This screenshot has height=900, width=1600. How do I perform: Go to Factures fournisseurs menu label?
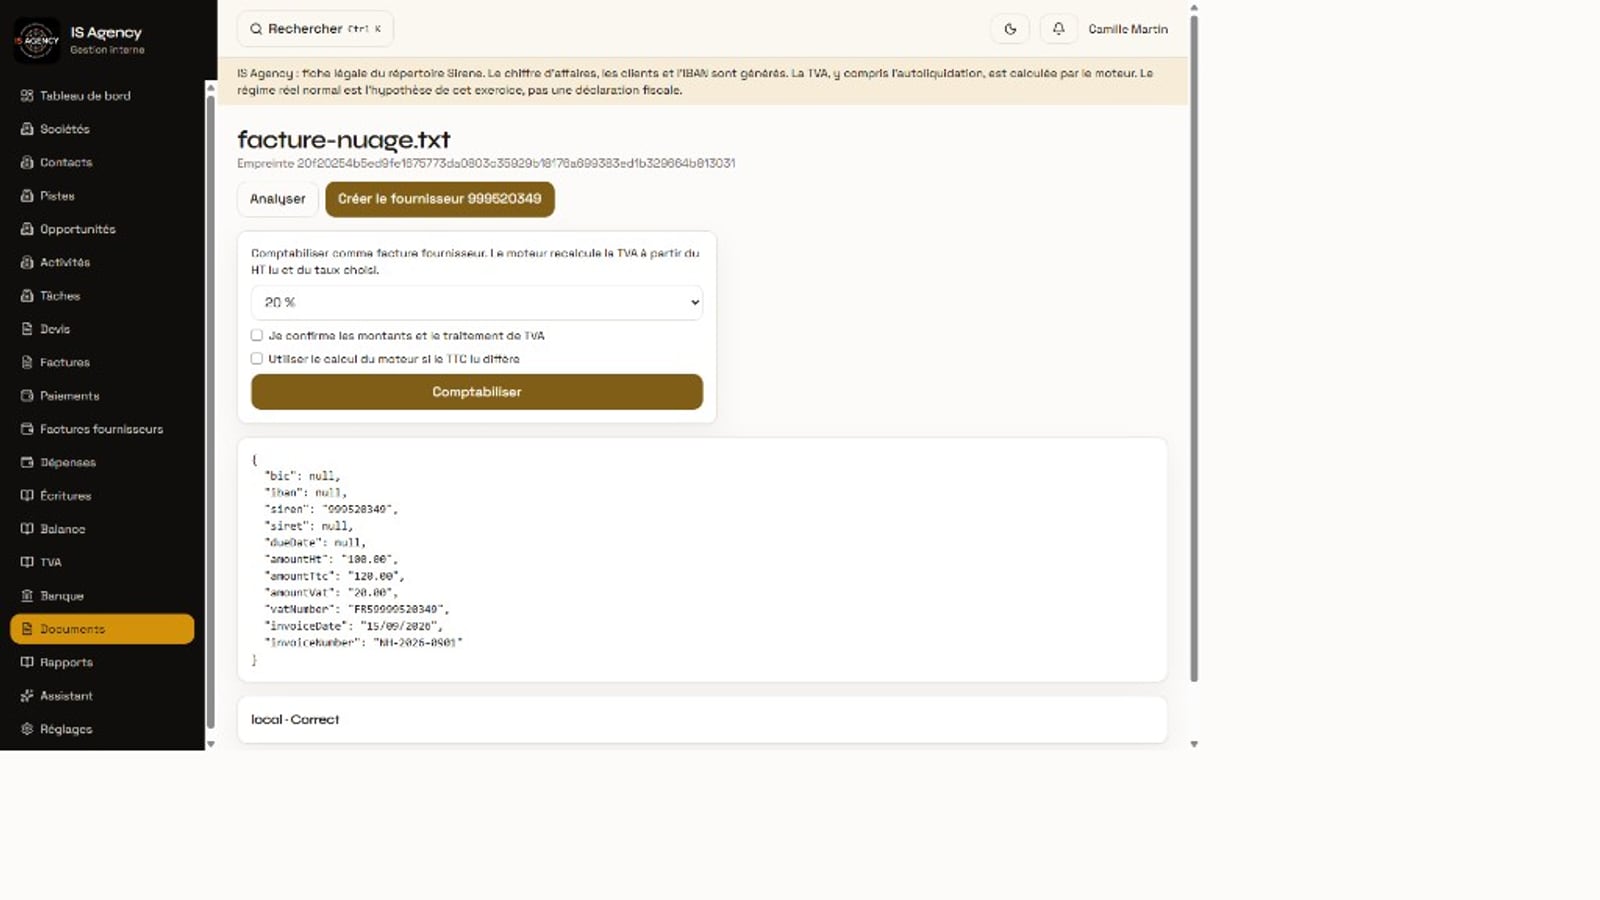[101, 429]
